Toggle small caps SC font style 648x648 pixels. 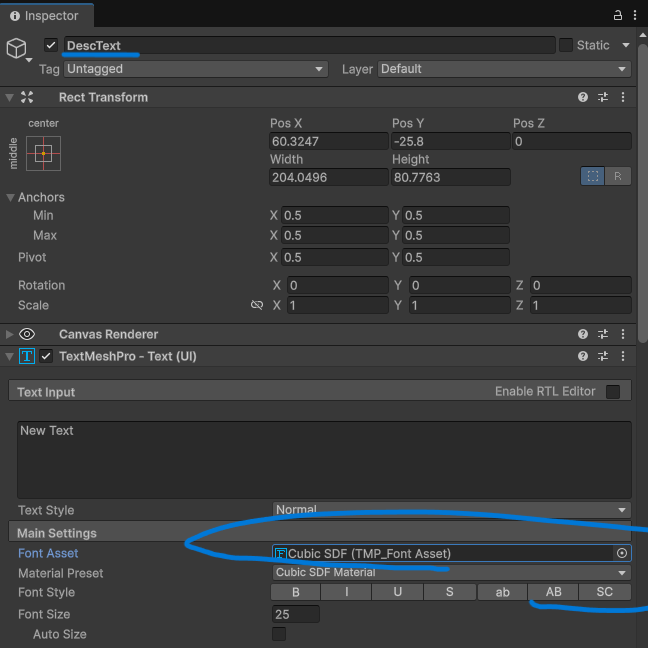pos(605,592)
